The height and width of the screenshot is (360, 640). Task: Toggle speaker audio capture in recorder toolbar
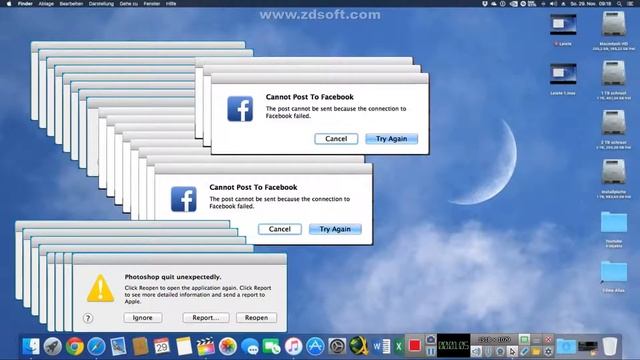tap(476, 351)
